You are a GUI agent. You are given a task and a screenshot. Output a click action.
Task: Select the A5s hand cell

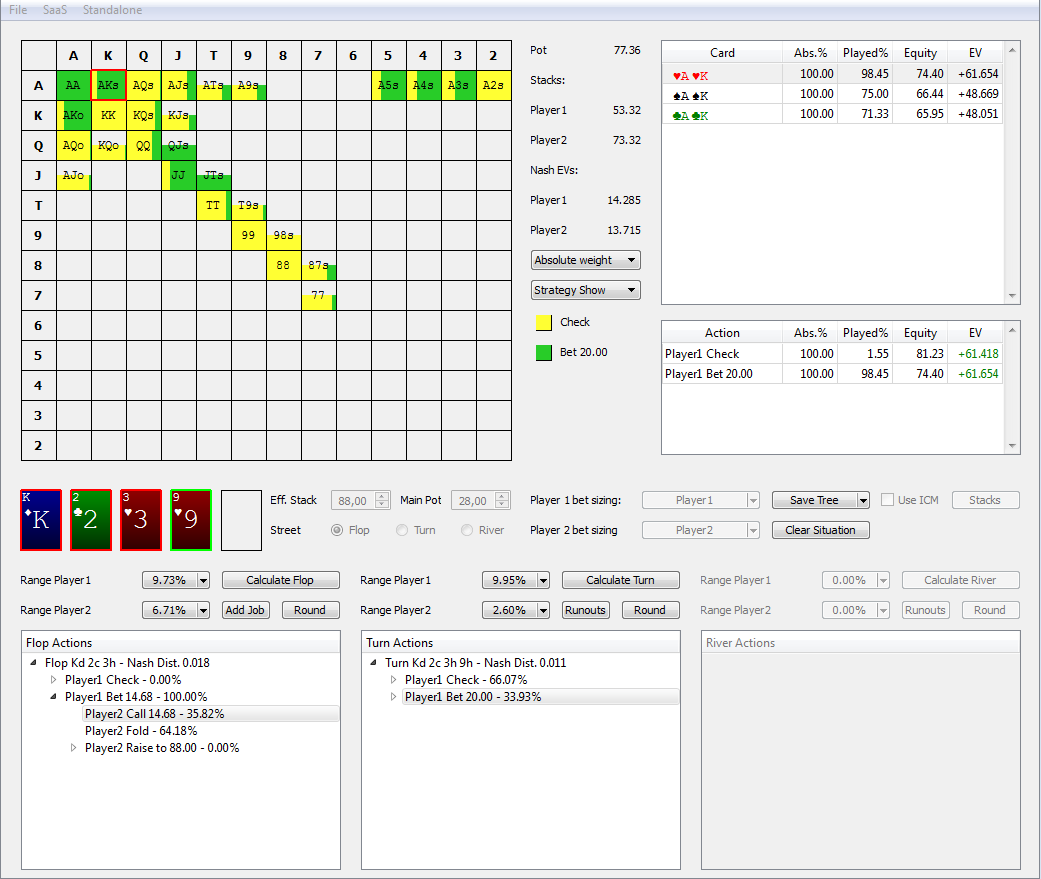point(389,86)
